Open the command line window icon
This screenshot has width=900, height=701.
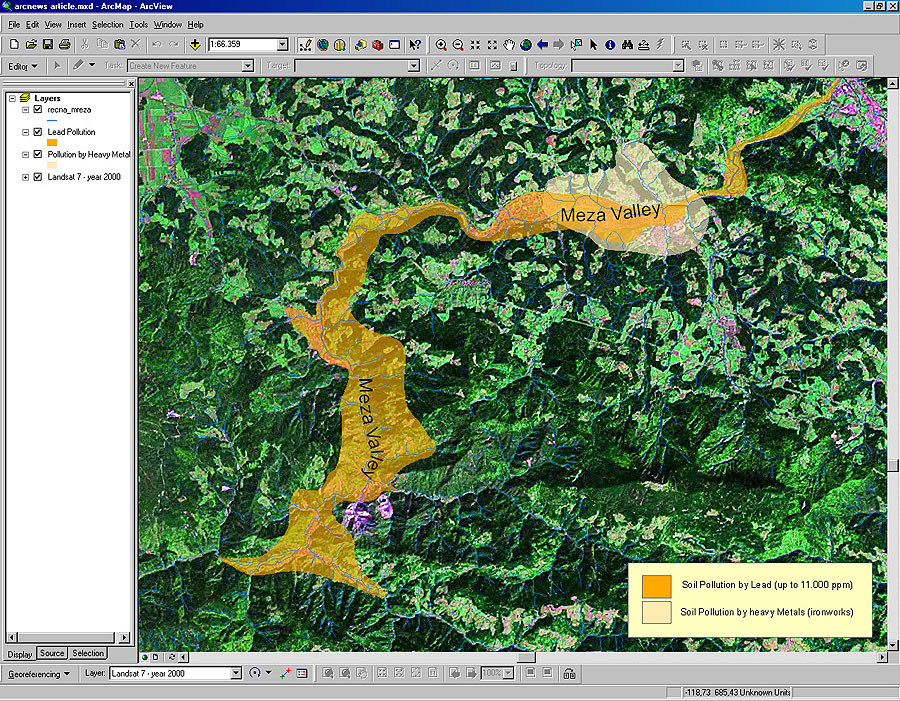tap(394, 44)
